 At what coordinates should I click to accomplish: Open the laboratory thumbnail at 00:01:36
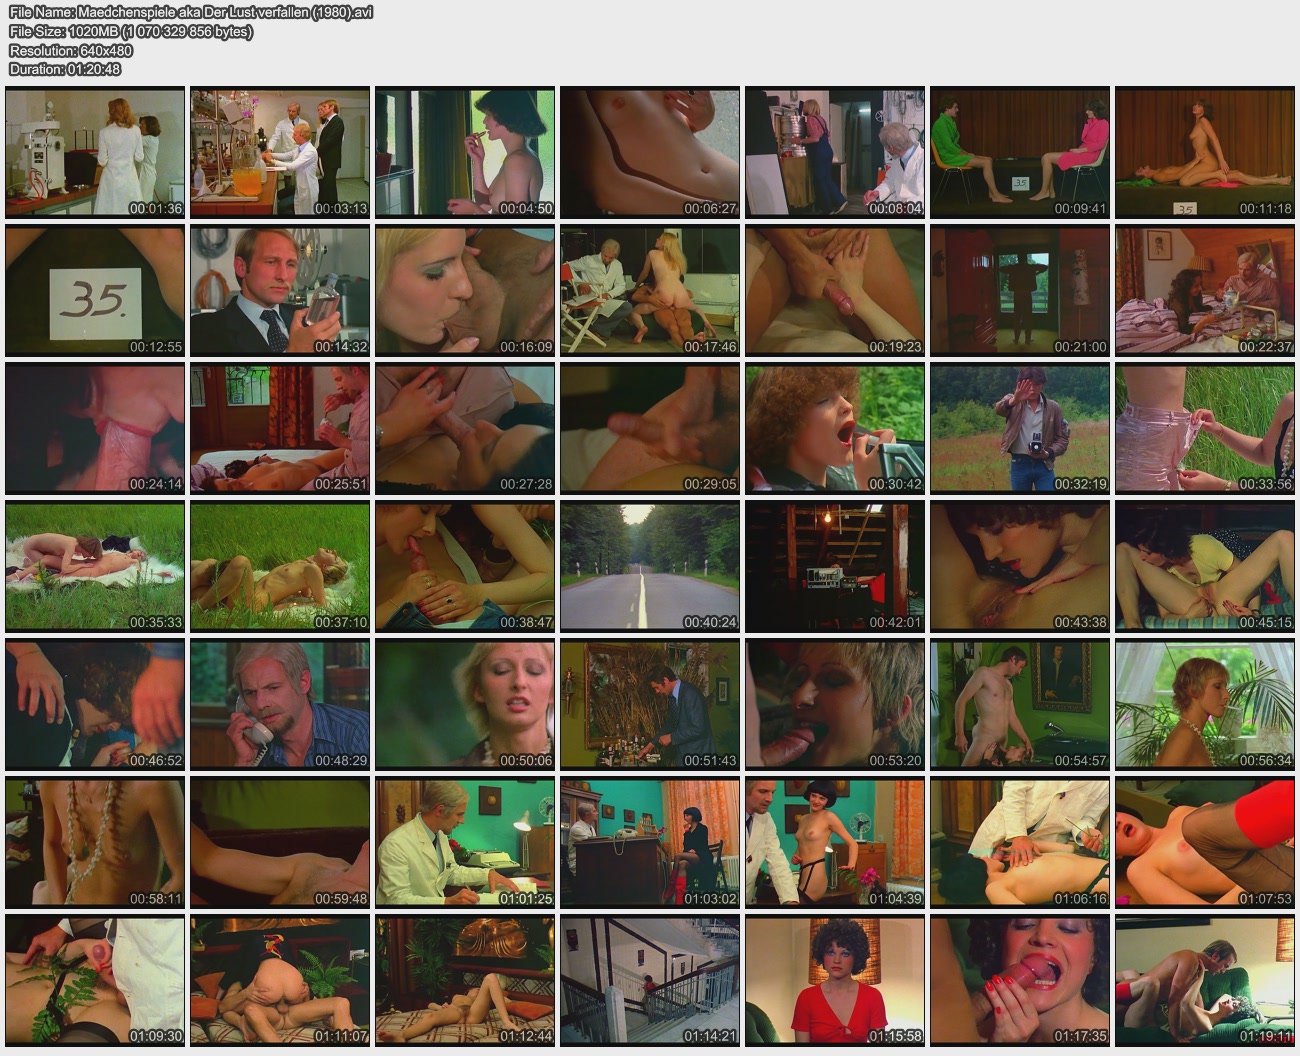[x=95, y=152]
